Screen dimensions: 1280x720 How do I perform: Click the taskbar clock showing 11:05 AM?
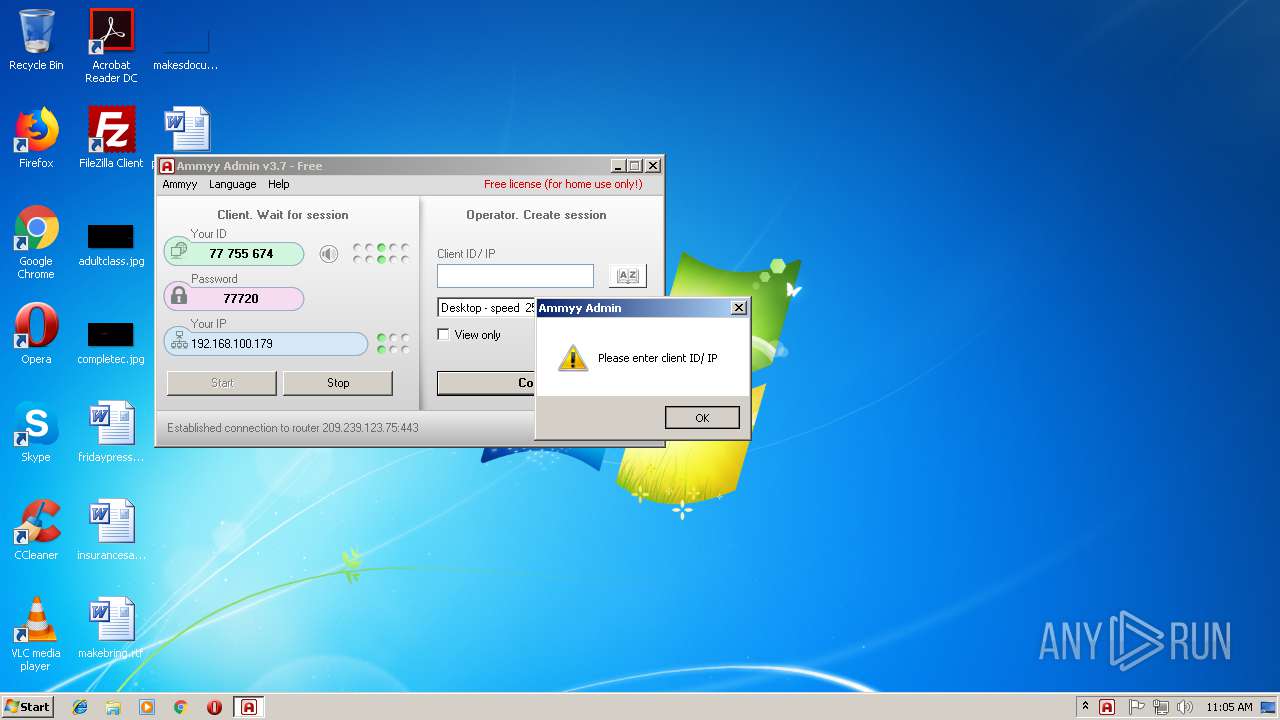pyautogui.click(x=1229, y=707)
